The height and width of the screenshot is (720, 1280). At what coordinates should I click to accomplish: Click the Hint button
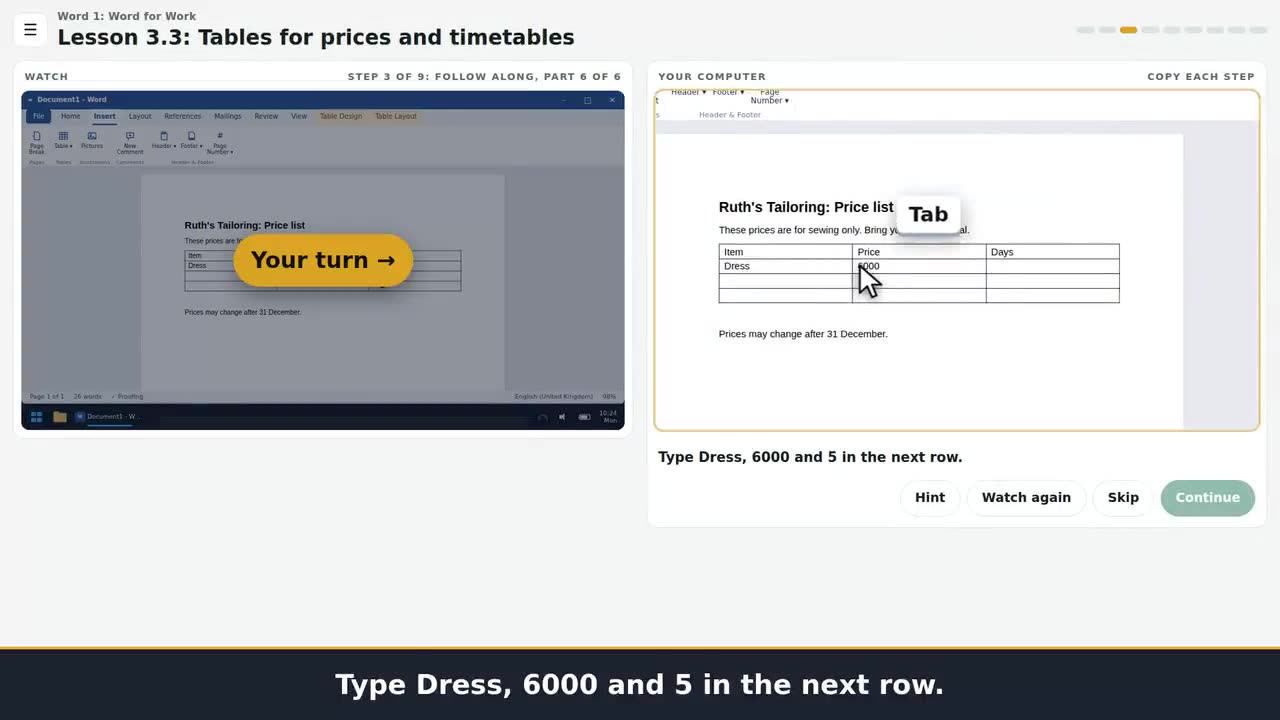tap(930, 497)
